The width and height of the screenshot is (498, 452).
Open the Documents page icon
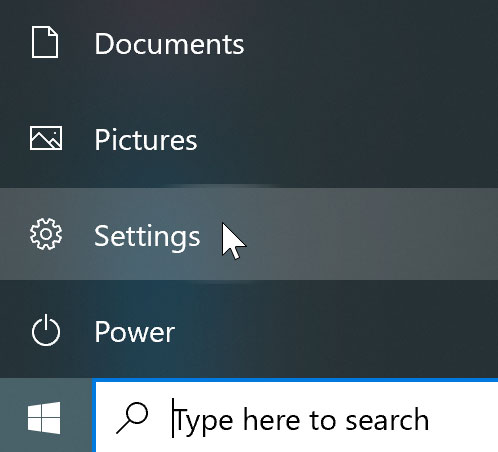(45, 42)
